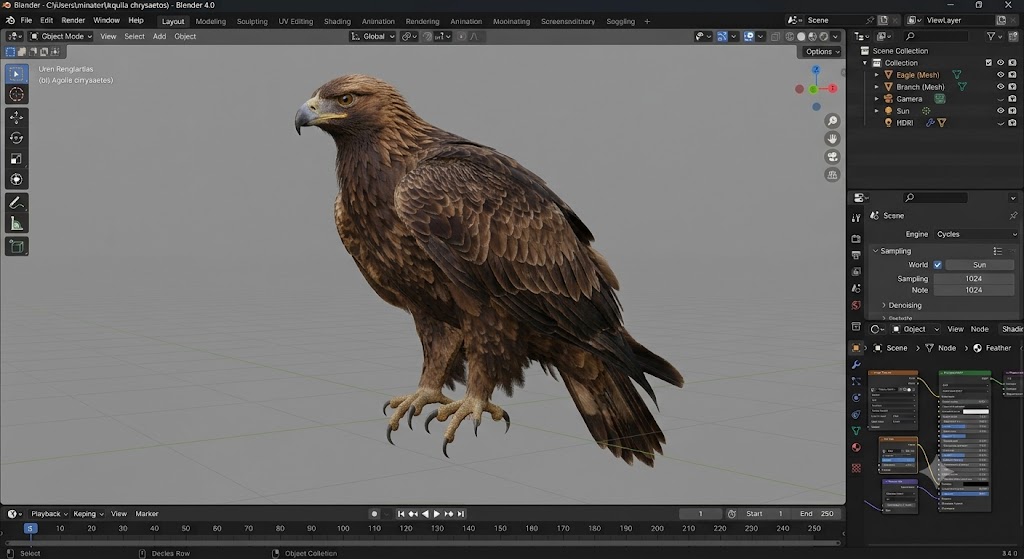Image resolution: width=1024 pixels, height=559 pixels.
Task: Select rendered viewport shading sphere
Action: coord(824,37)
